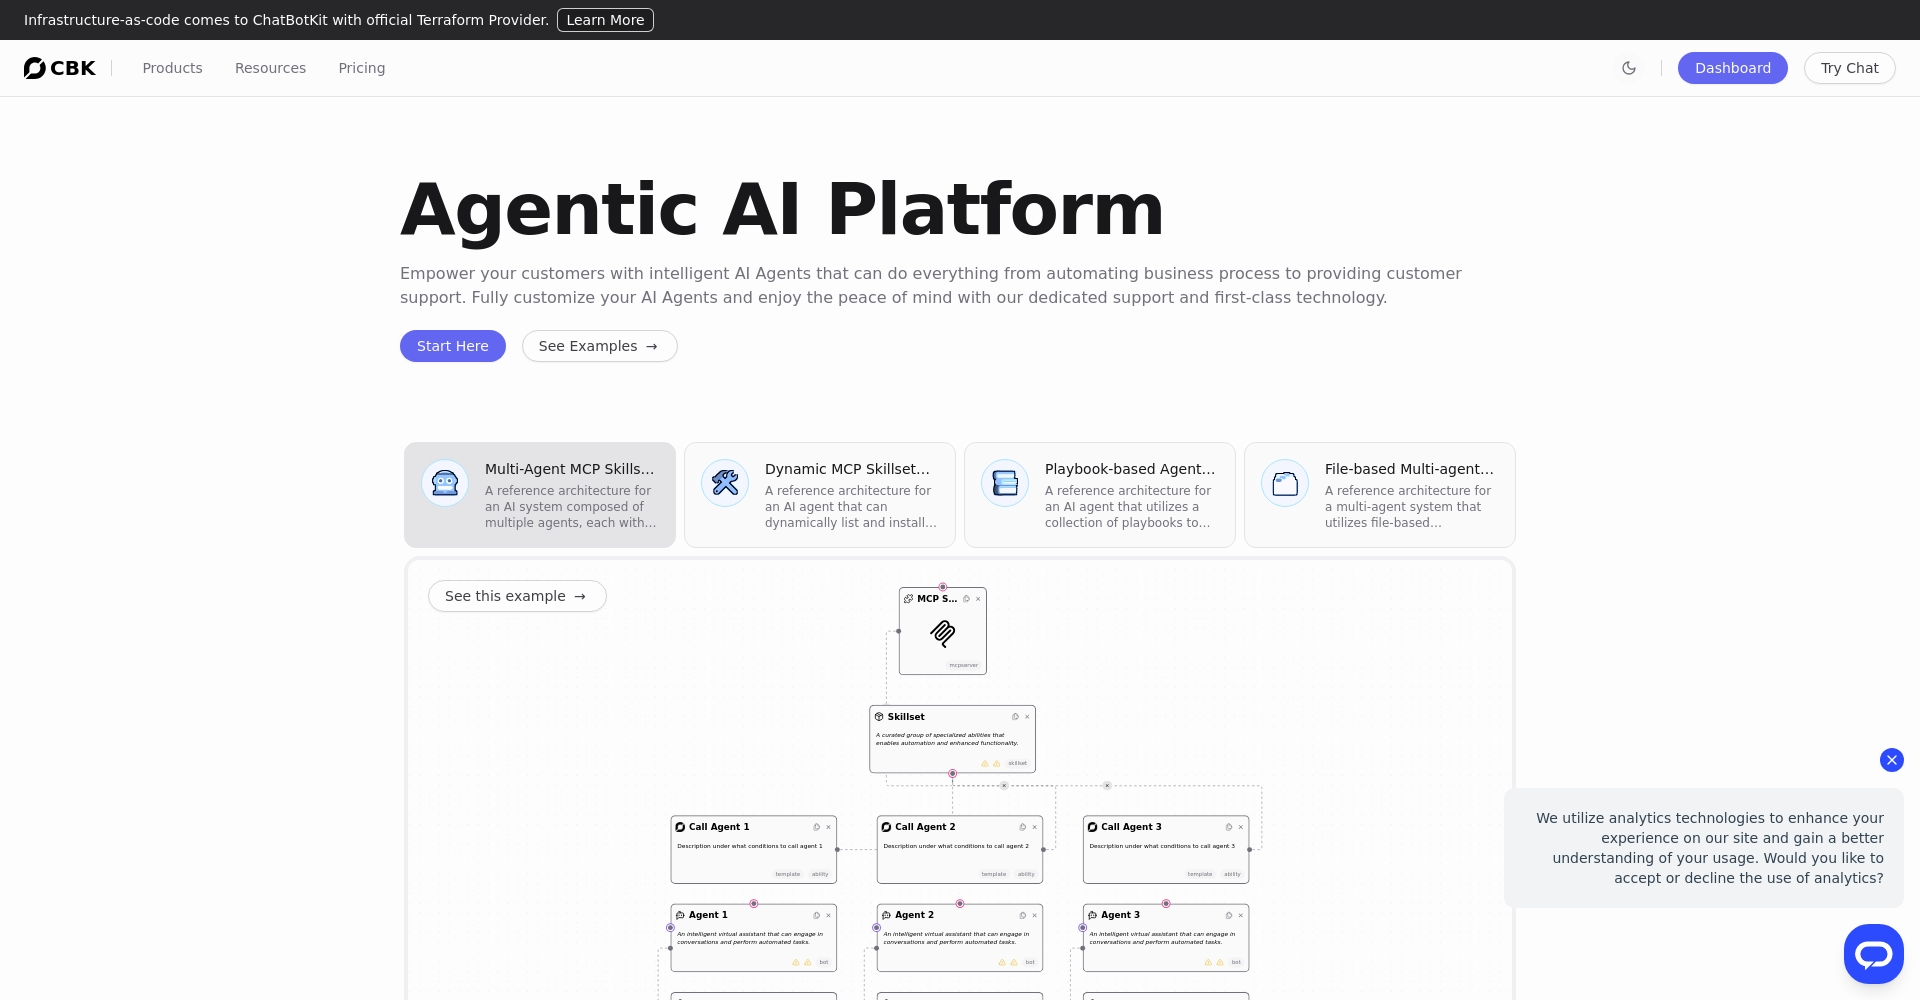The height and width of the screenshot is (1000, 1920).
Task: Click the CBK logo in the header
Action: point(60,68)
